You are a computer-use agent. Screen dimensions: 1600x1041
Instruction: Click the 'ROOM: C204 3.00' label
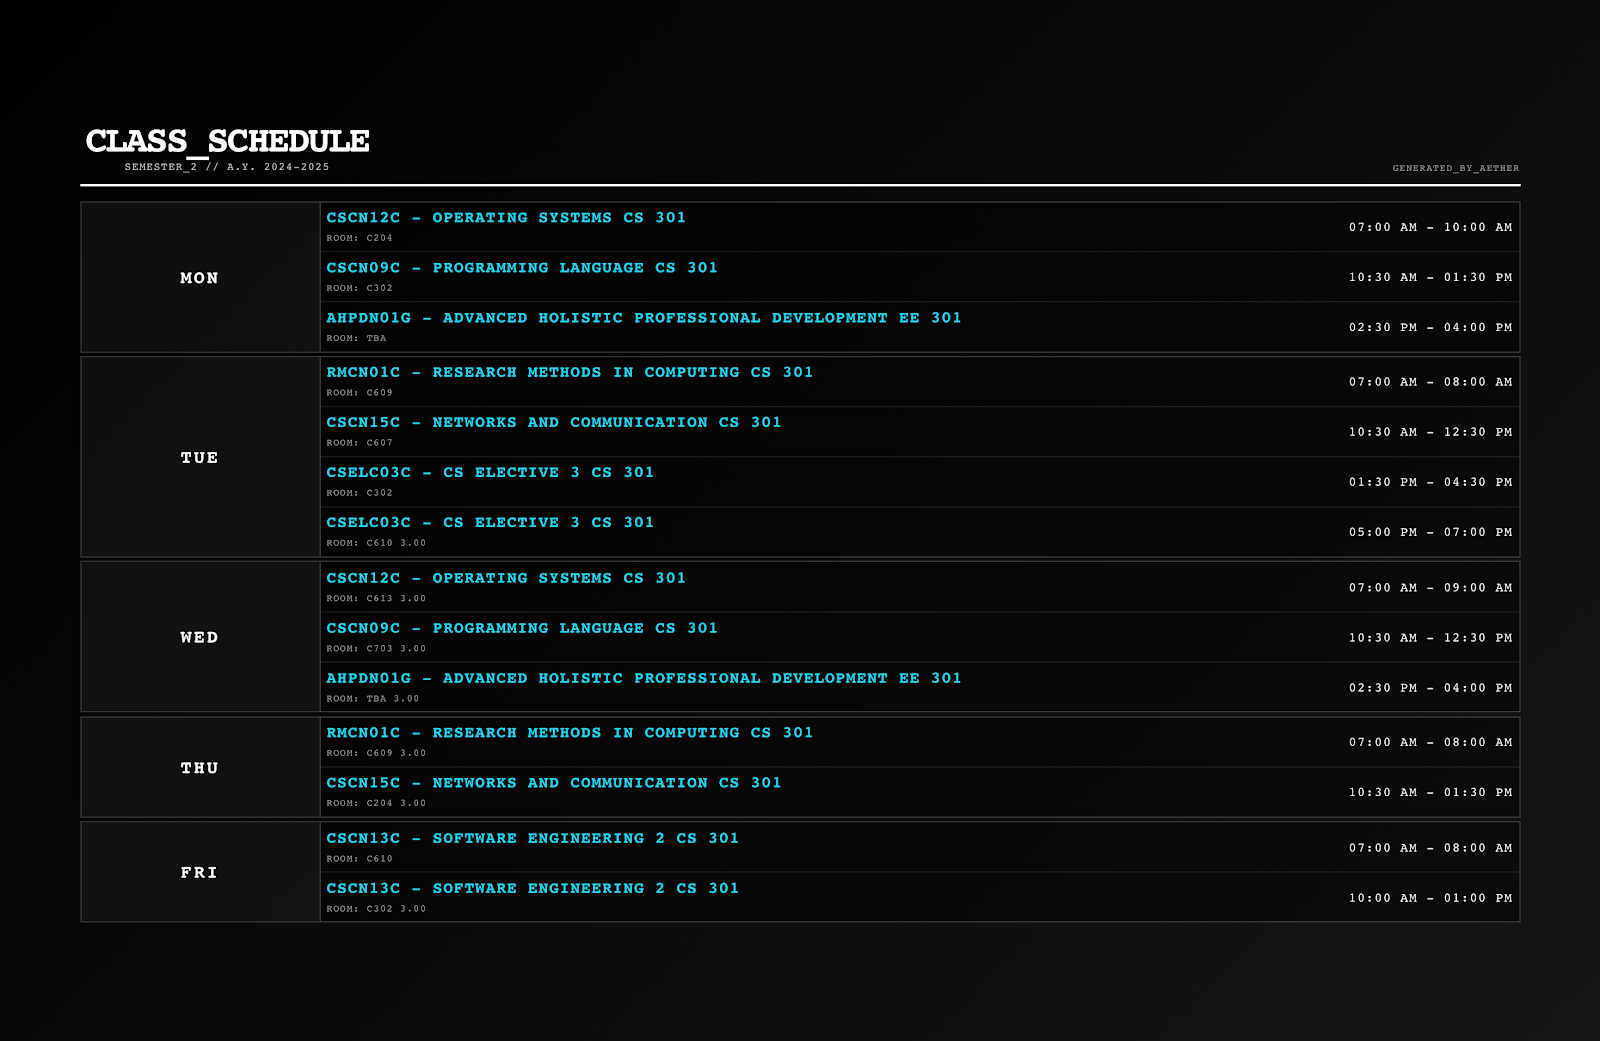click(376, 804)
